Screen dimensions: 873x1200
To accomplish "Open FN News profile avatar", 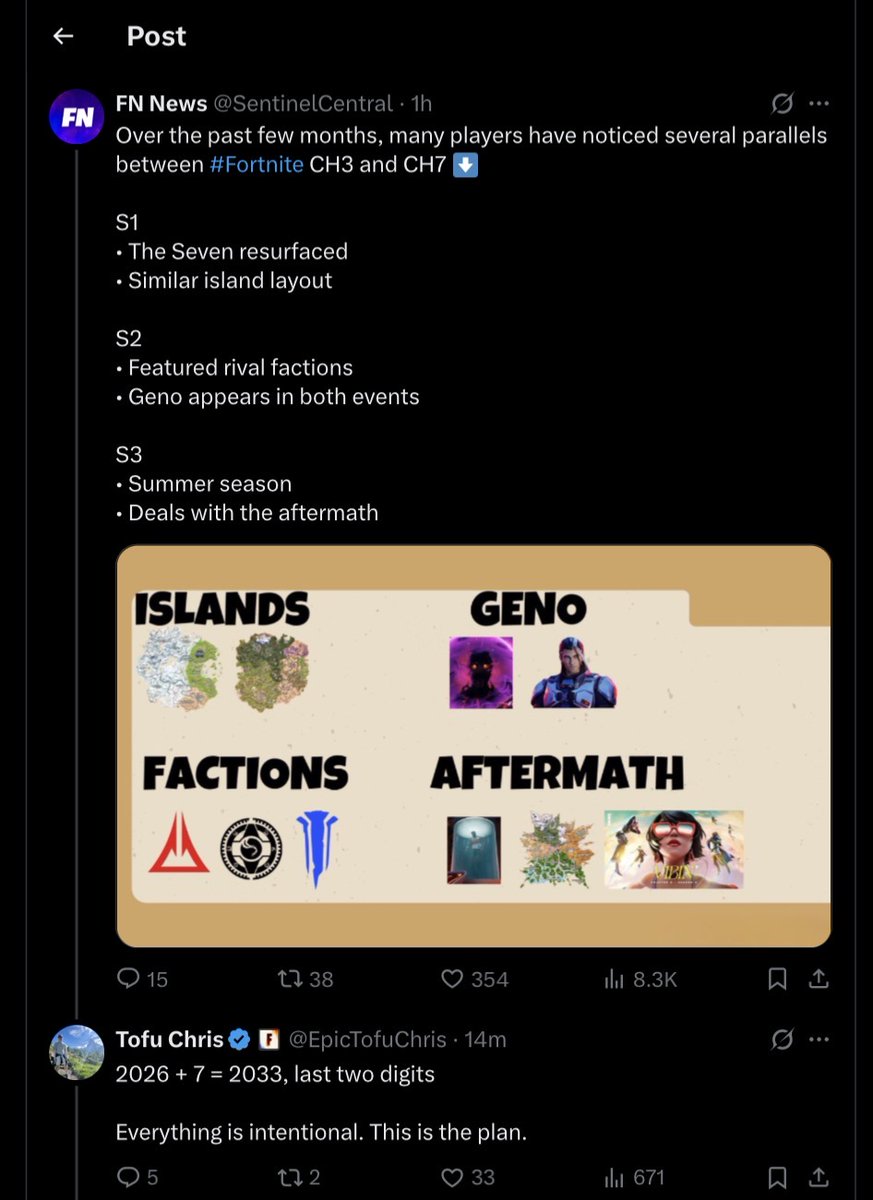I will pos(77,116).
